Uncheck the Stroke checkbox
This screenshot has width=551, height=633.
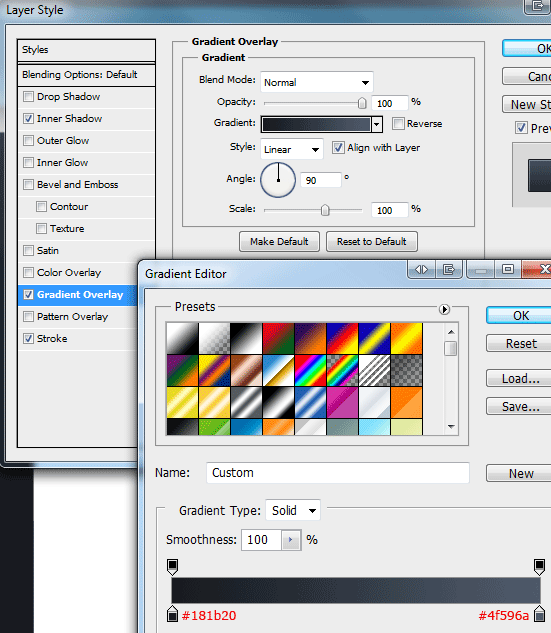[x=28, y=339]
